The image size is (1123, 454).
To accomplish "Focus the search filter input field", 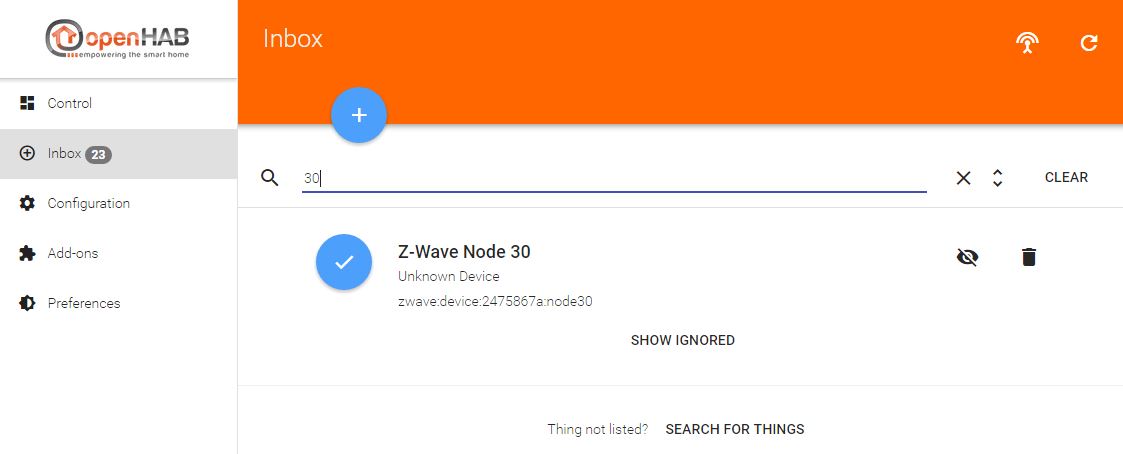I will click(x=614, y=178).
